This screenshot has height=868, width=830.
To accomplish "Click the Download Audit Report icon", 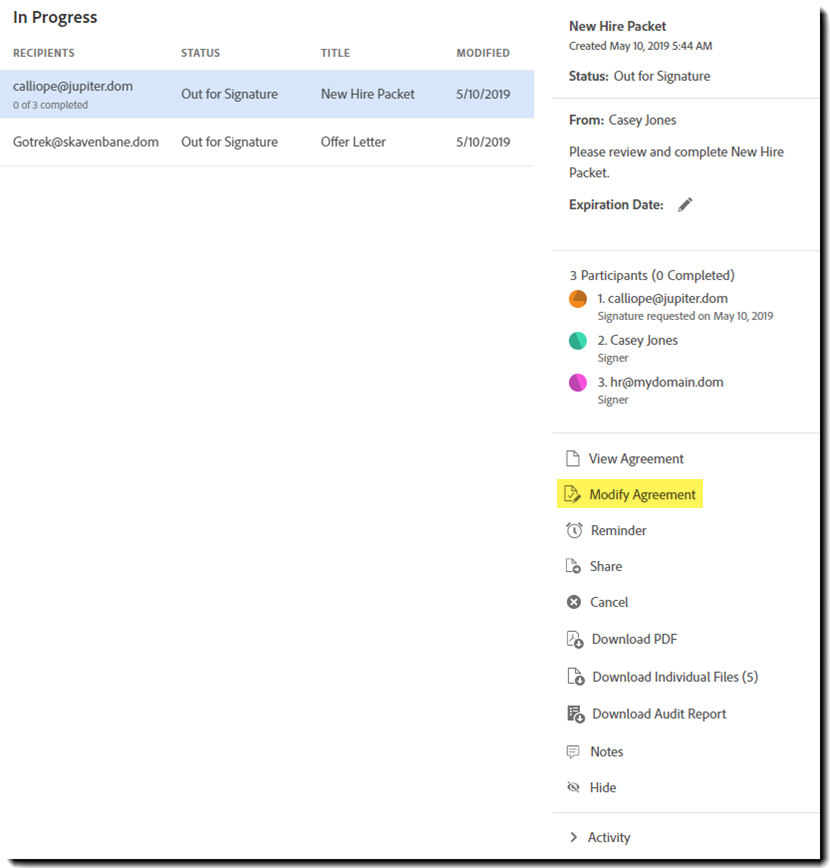I will pos(576,714).
